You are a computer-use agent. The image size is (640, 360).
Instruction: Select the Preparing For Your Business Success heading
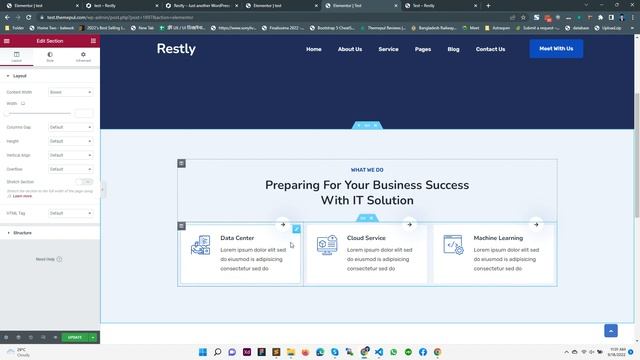coord(367,193)
